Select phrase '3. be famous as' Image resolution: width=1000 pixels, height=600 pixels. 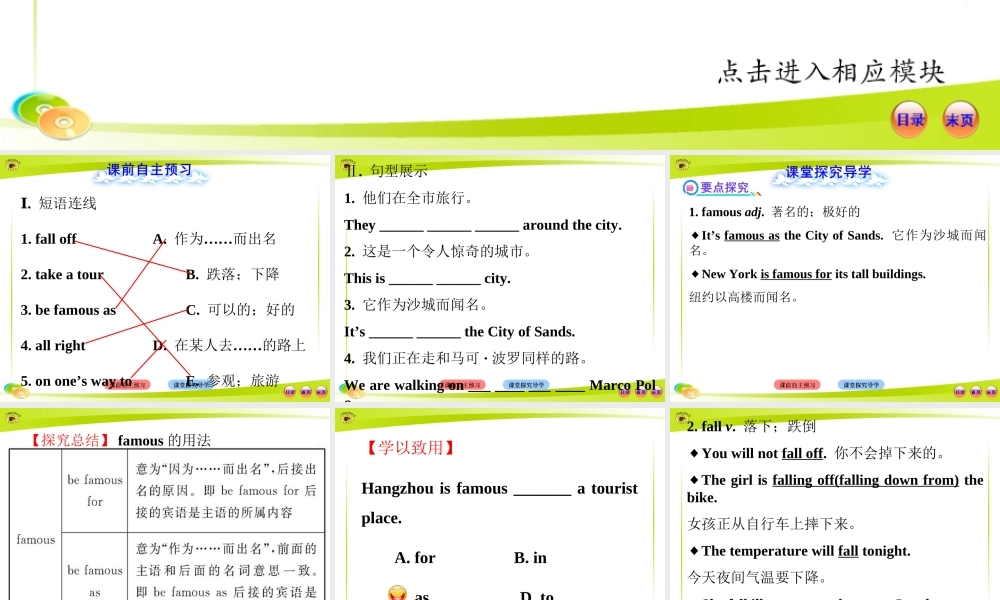[68, 311]
